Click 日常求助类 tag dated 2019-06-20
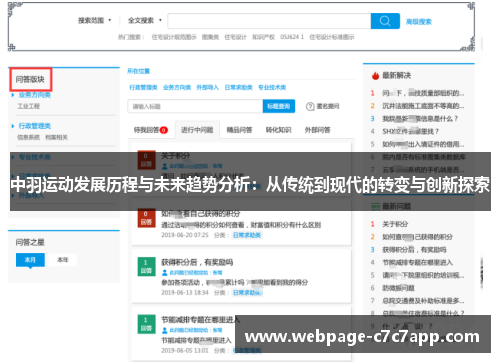500x362 pixels. (247, 235)
